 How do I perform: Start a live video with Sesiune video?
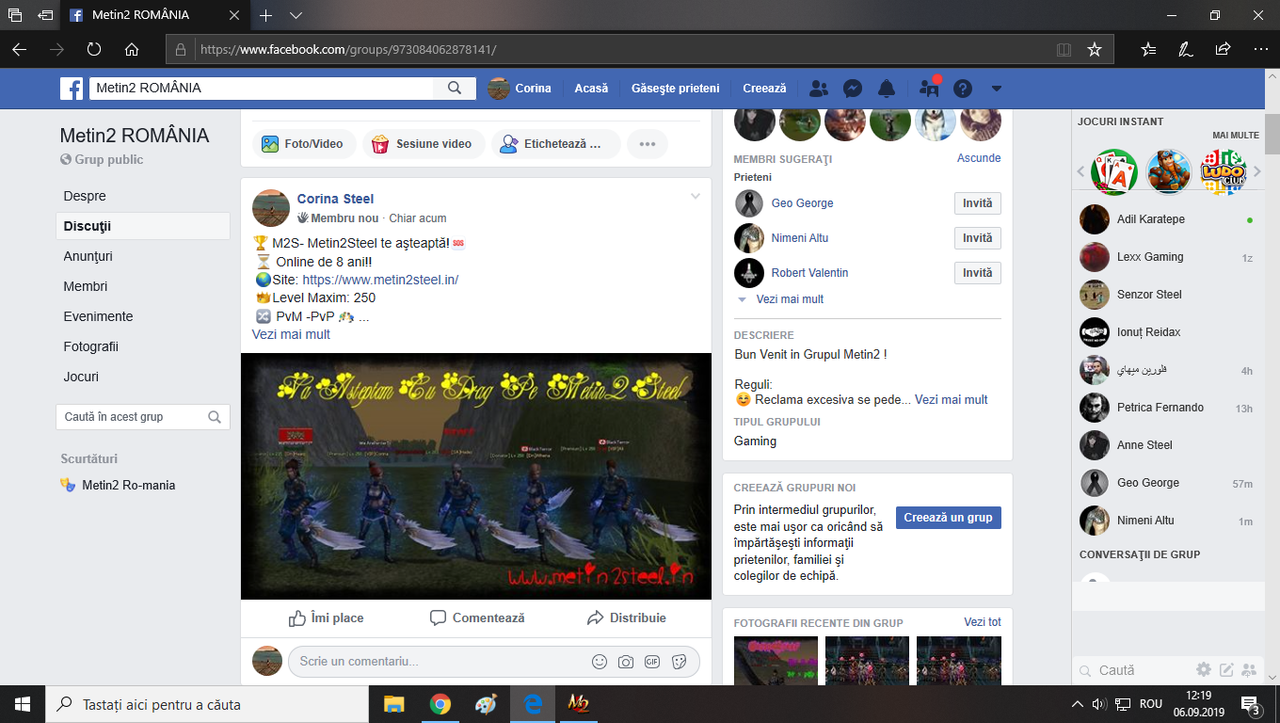point(423,144)
